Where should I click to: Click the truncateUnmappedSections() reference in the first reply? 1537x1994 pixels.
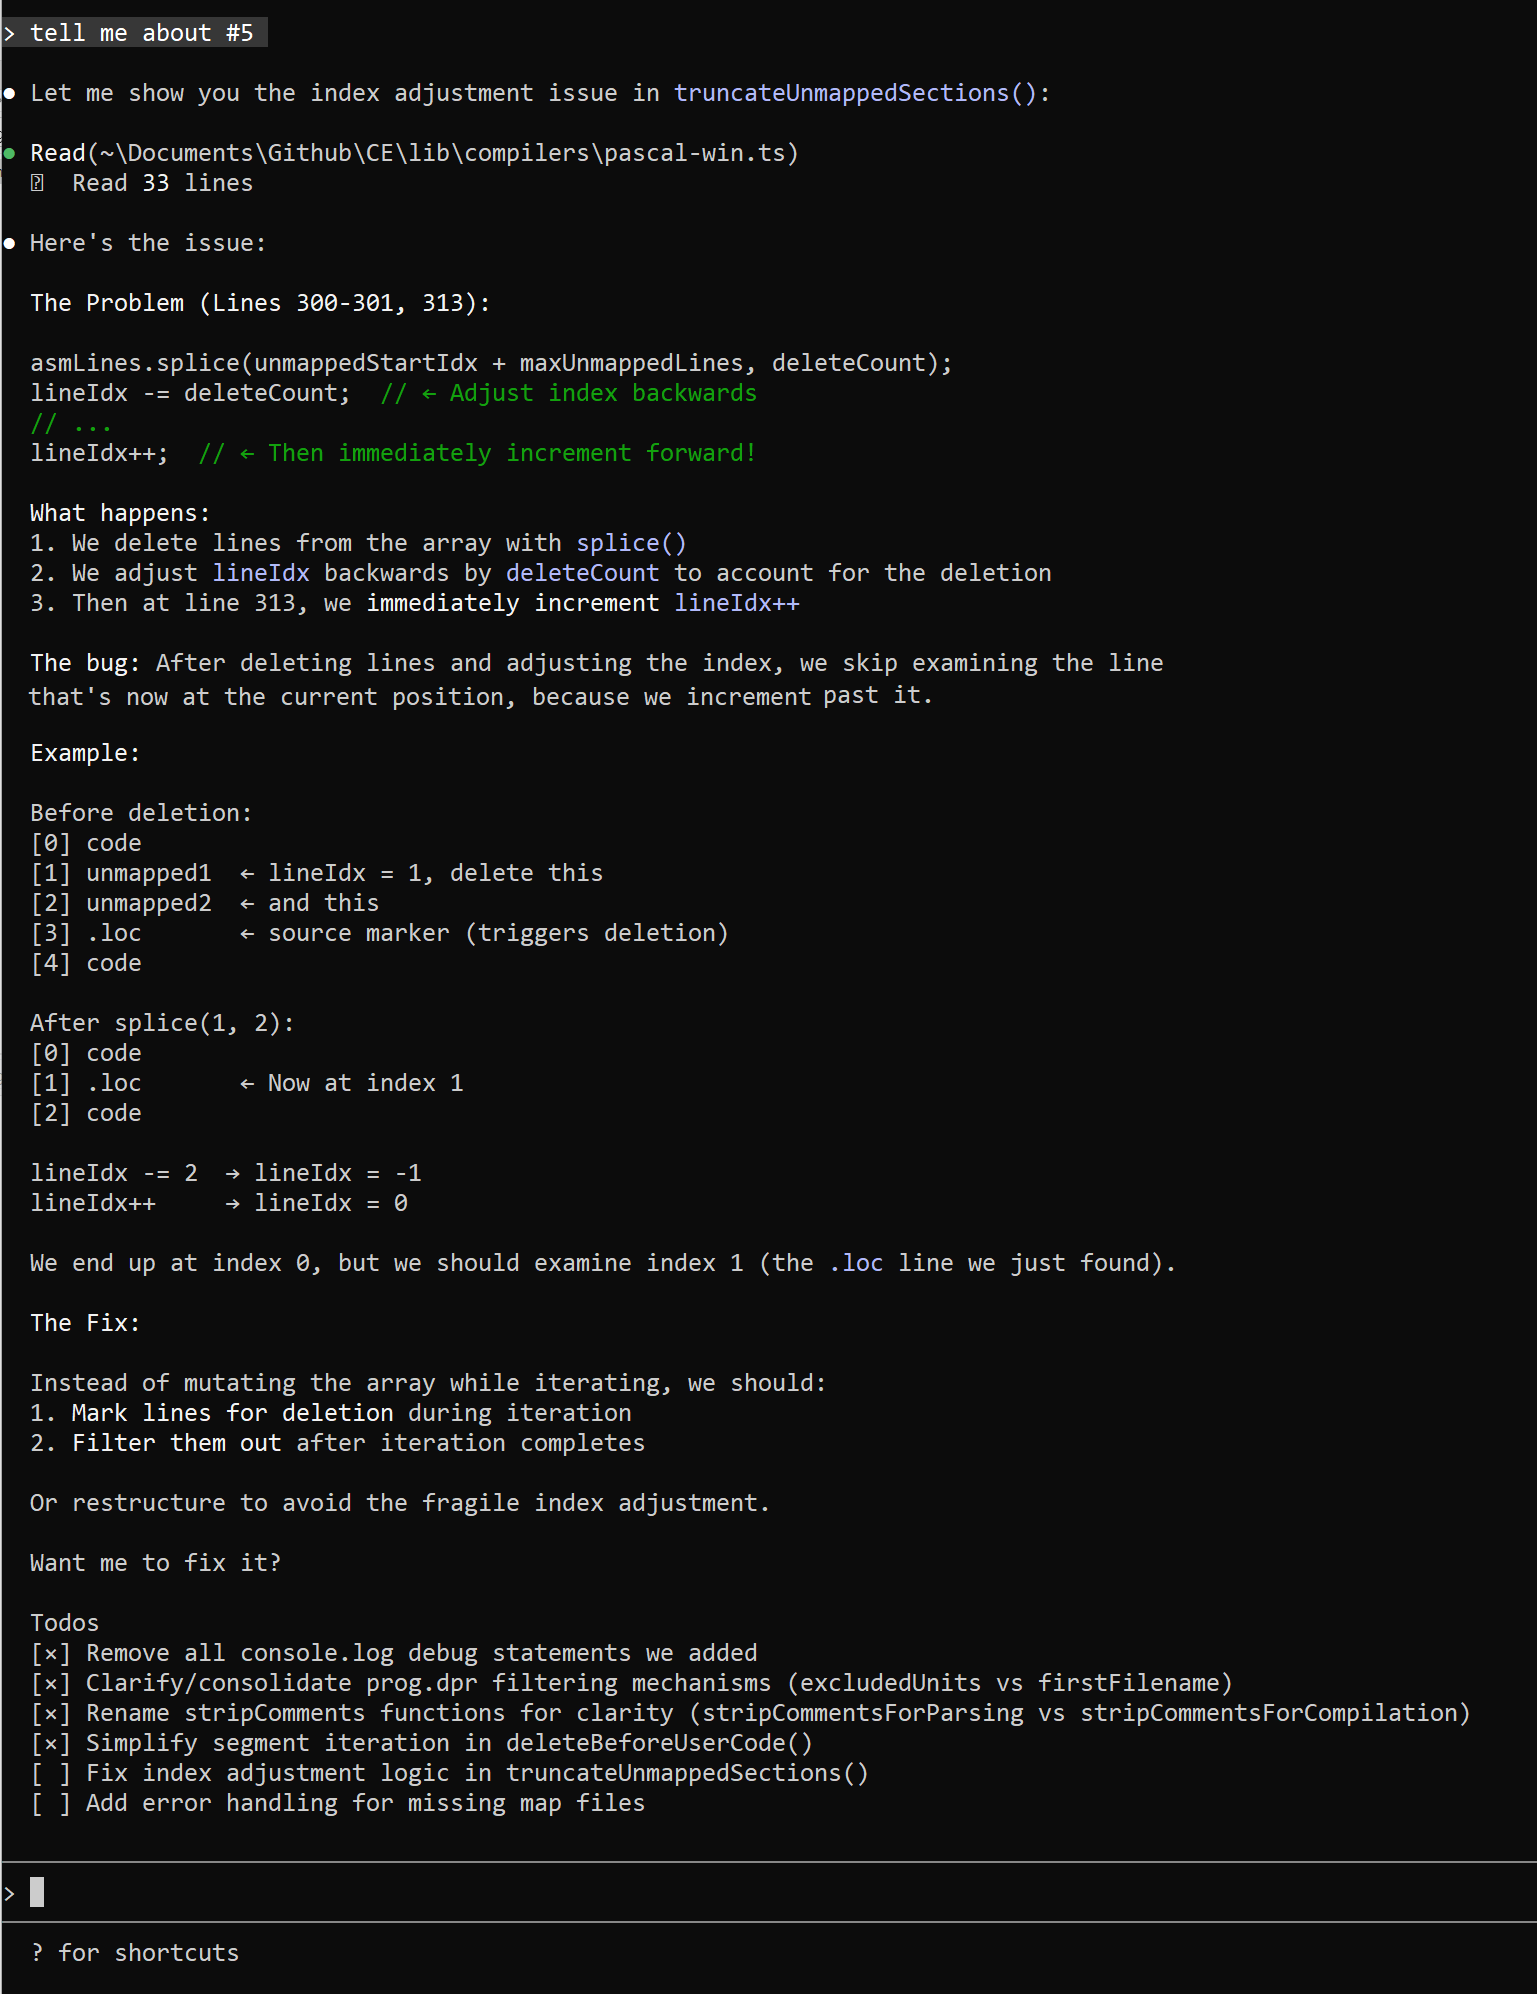pos(856,93)
